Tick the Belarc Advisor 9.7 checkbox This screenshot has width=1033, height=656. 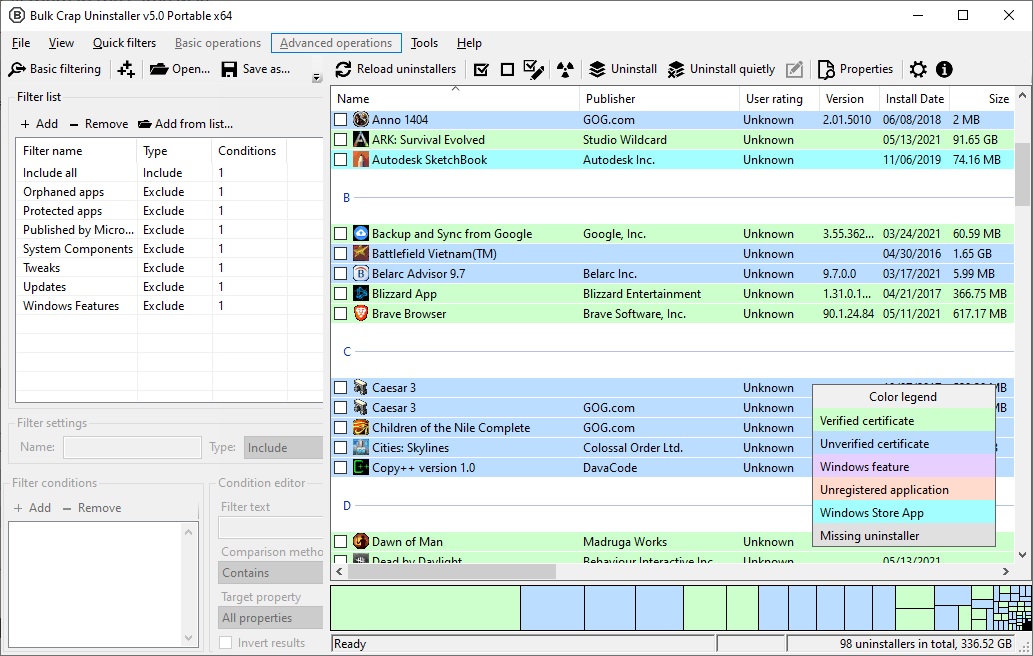340,273
